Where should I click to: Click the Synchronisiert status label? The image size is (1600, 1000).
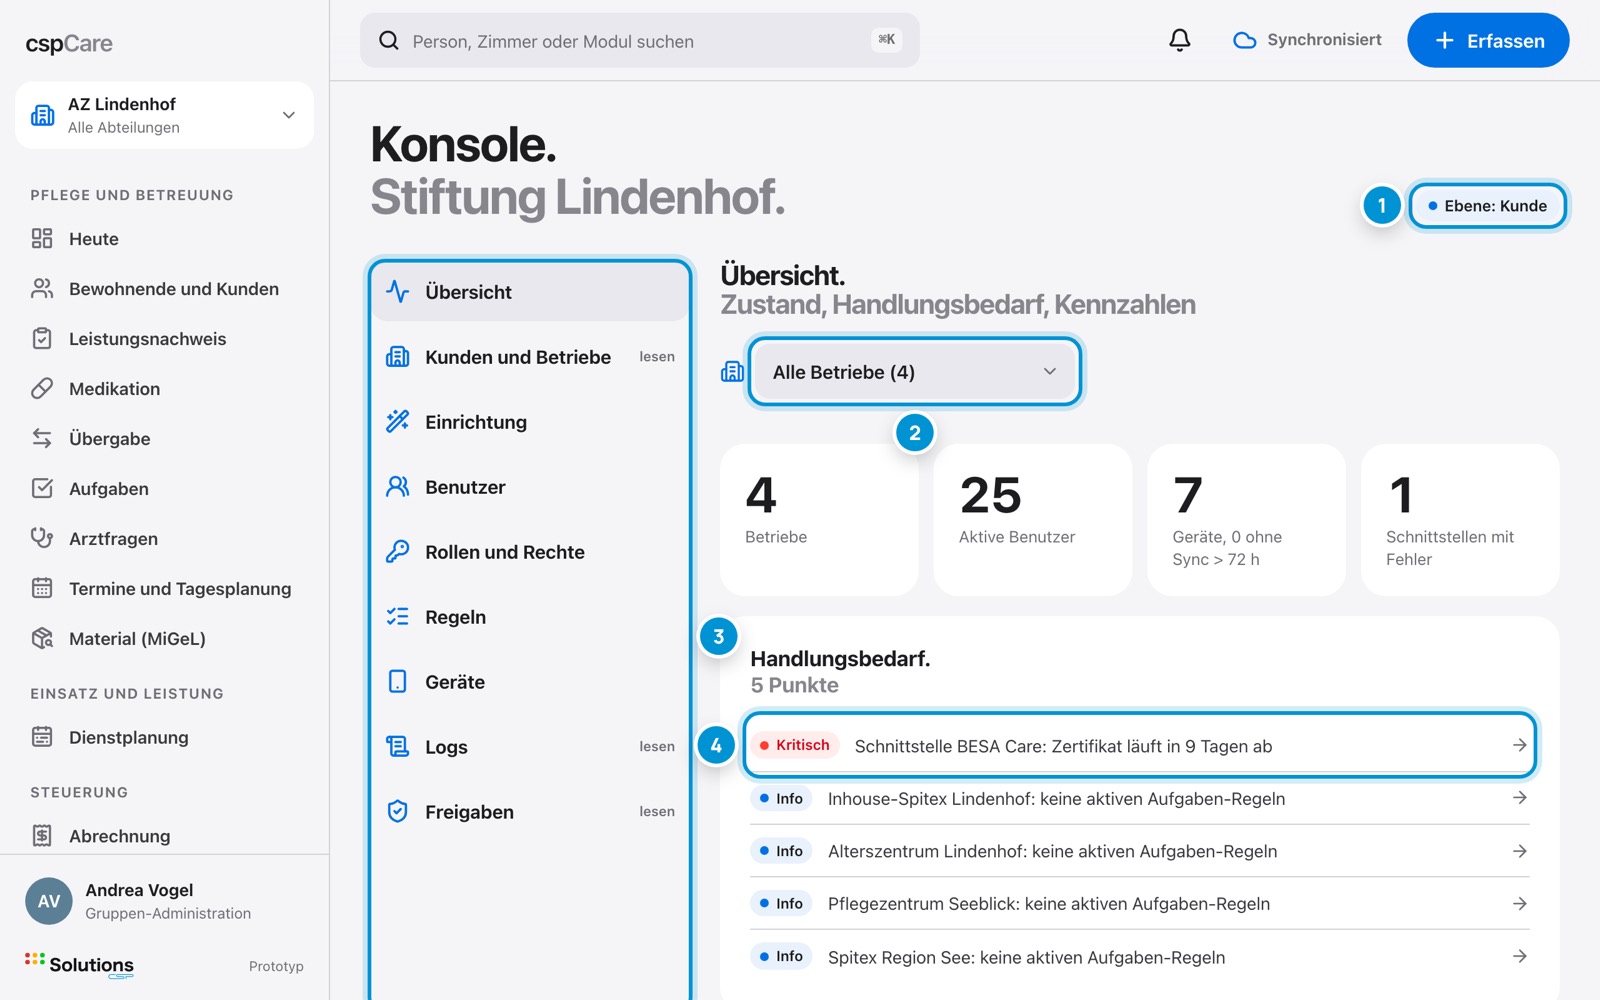[x=1324, y=40]
